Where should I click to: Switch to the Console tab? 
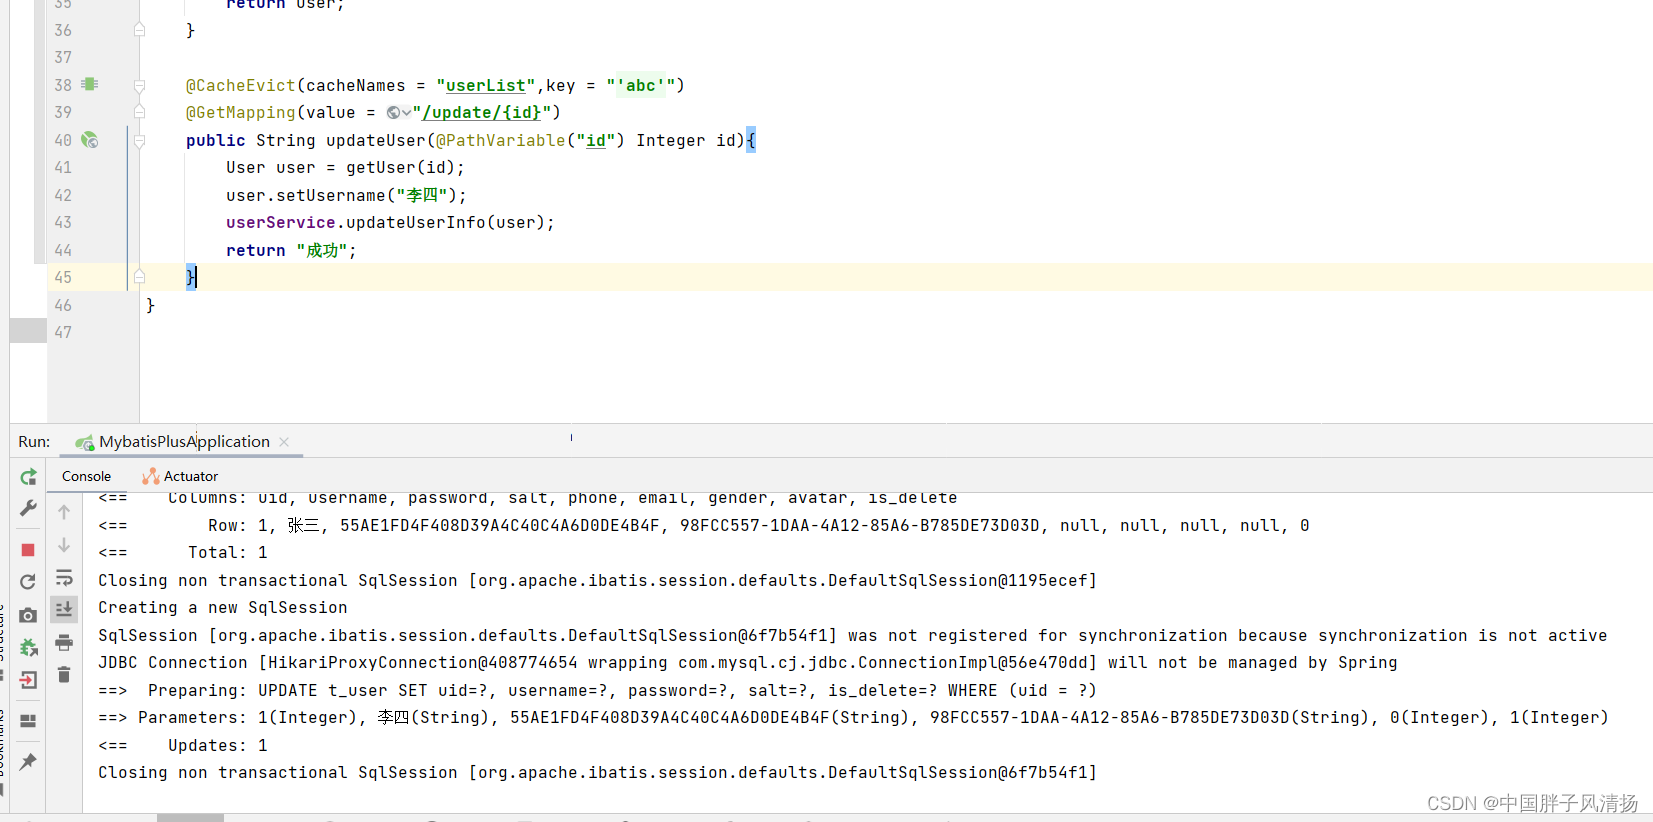coord(86,476)
